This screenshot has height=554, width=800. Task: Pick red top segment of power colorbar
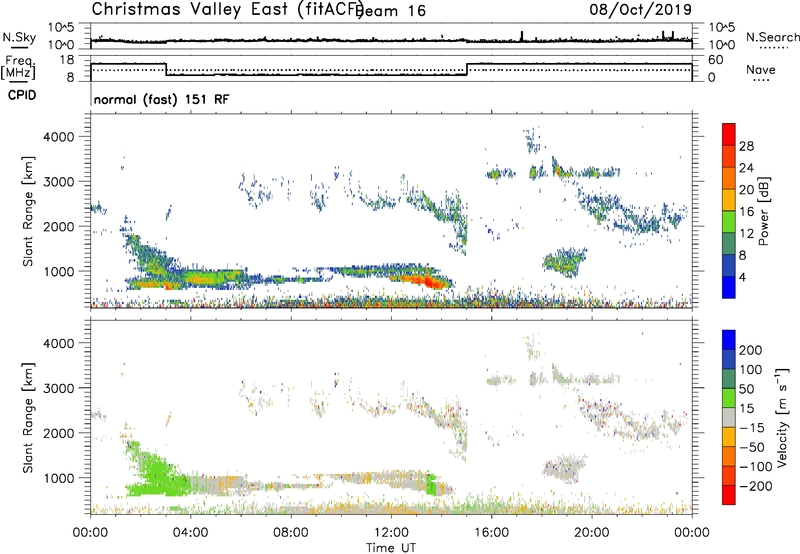(x=729, y=134)
